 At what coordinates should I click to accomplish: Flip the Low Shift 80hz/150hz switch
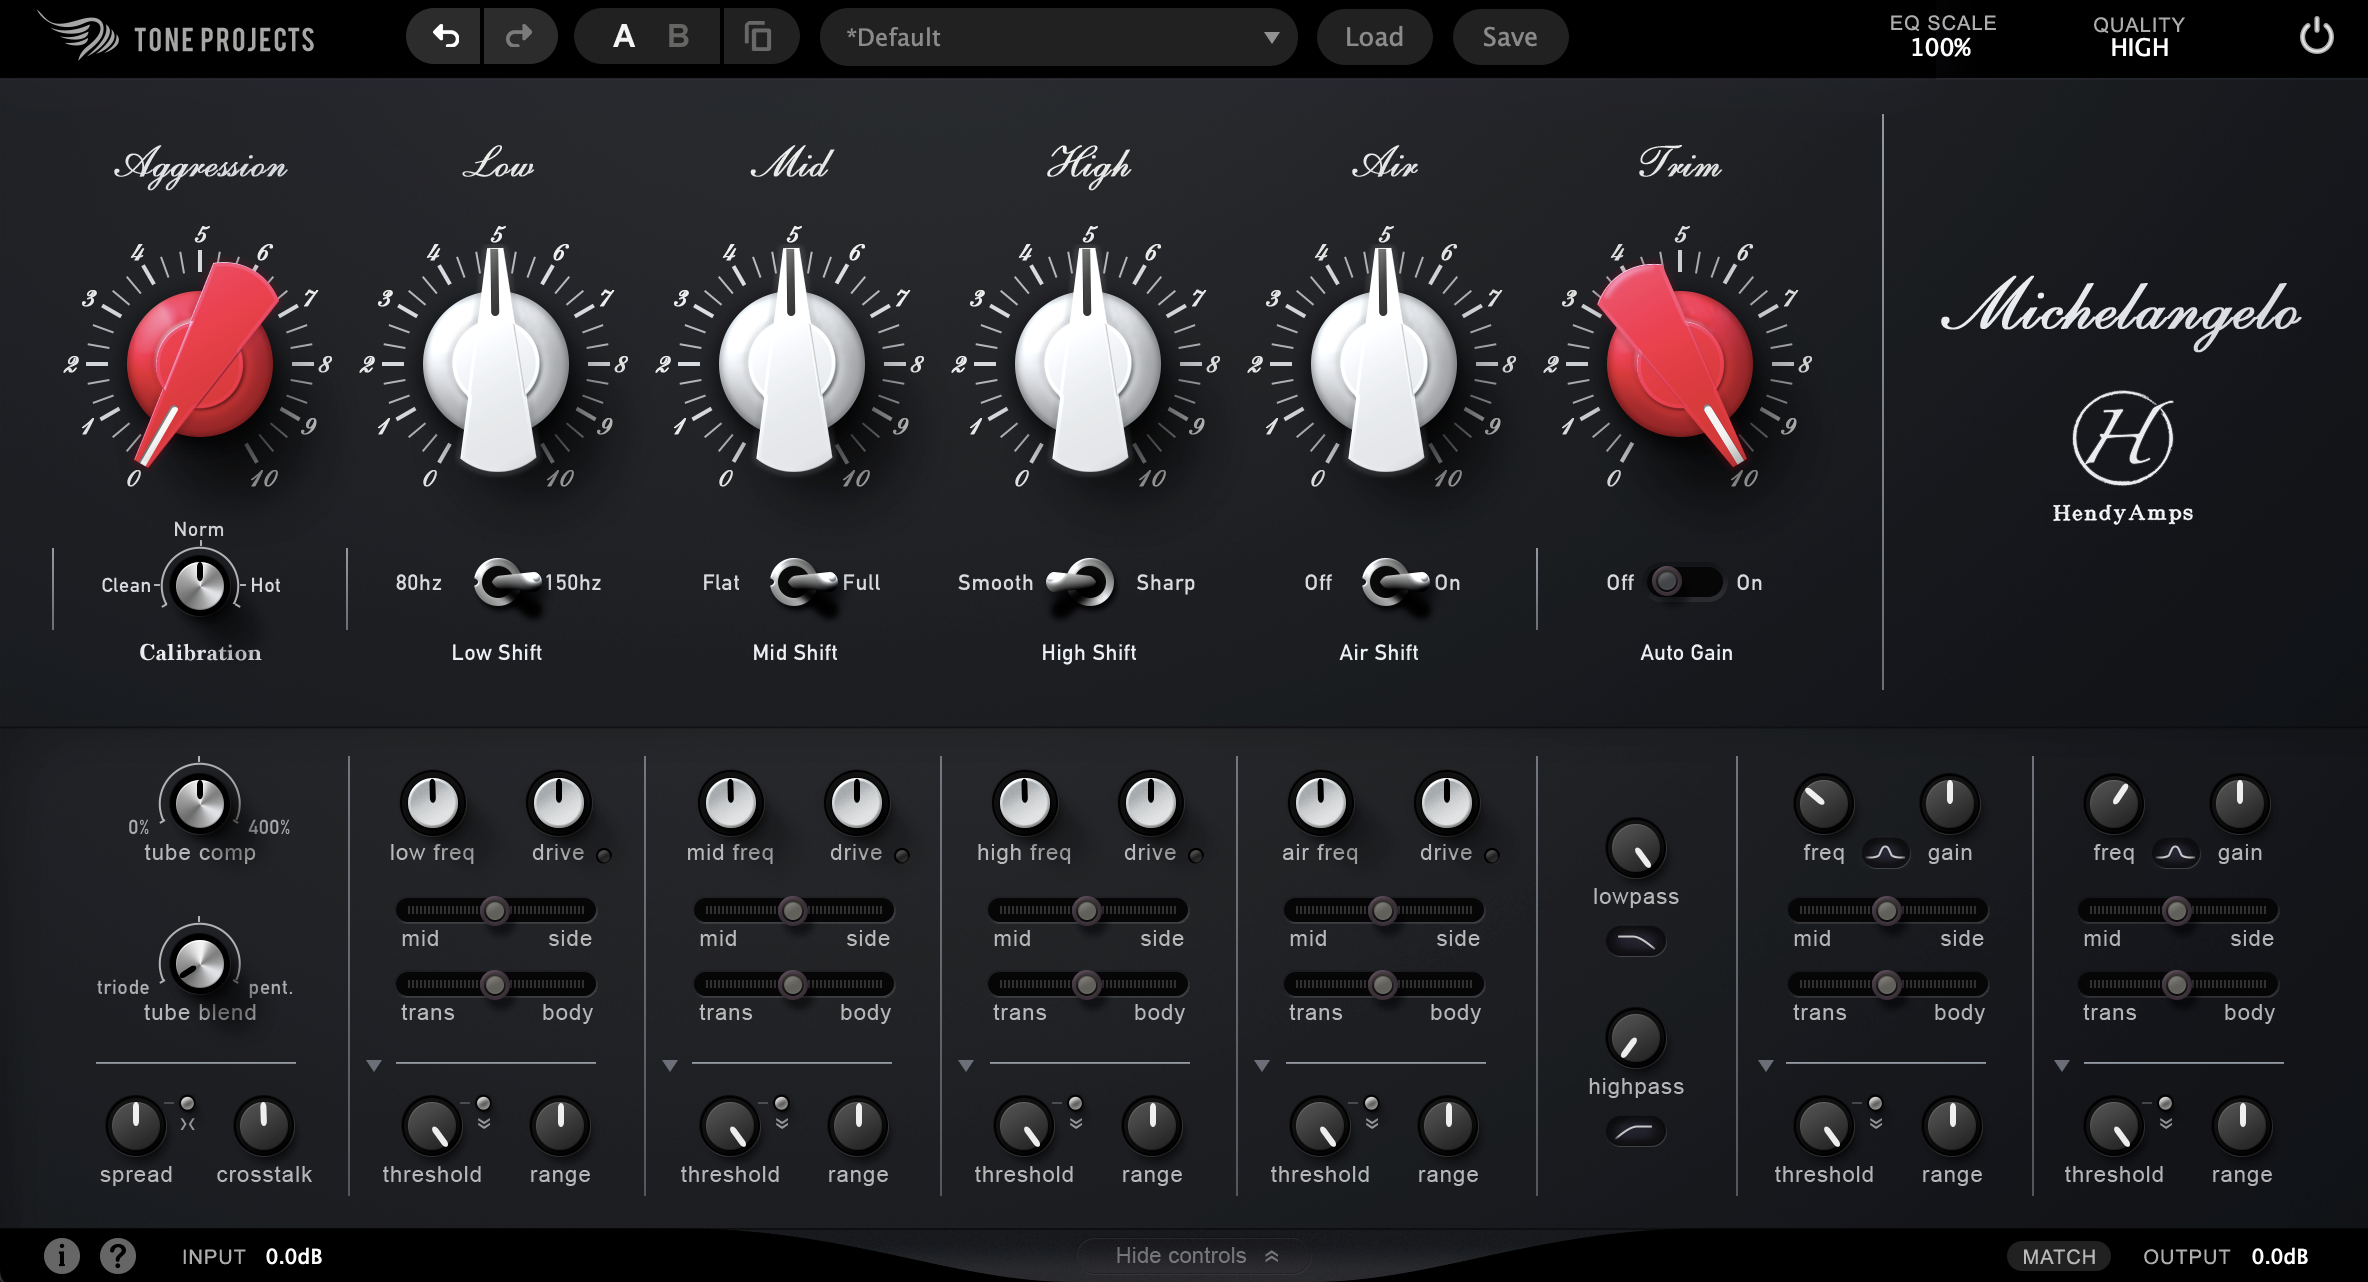[x=510, y=582]
